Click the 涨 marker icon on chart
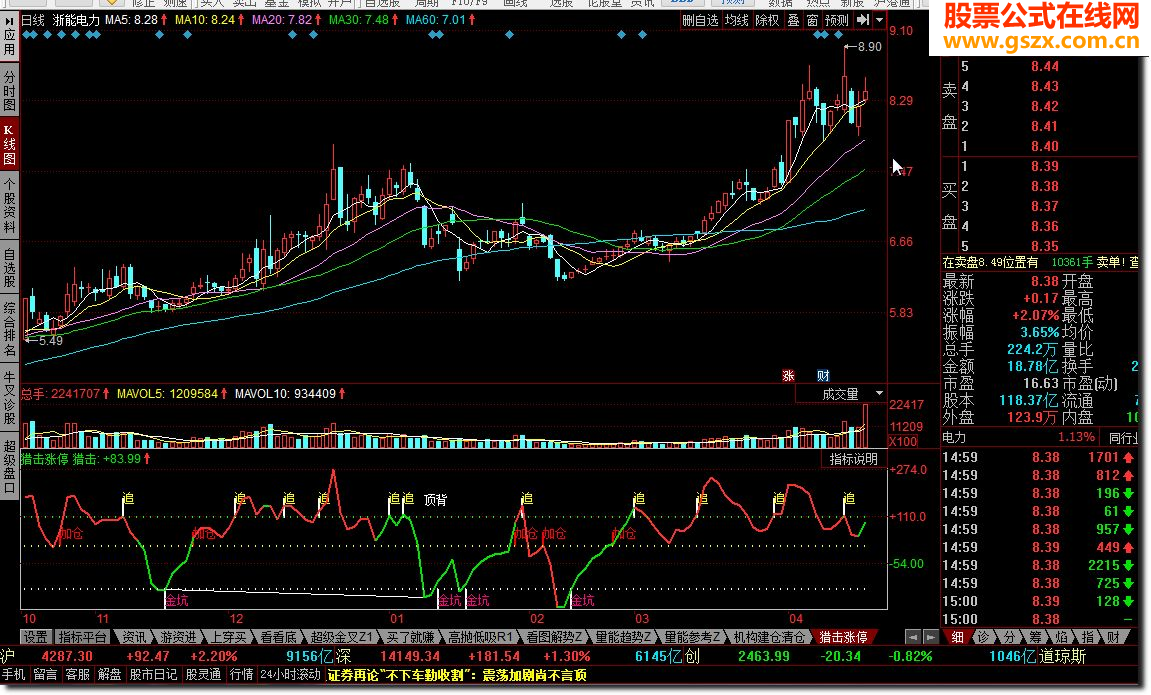 pyautogui.click(x=788, y=376)
